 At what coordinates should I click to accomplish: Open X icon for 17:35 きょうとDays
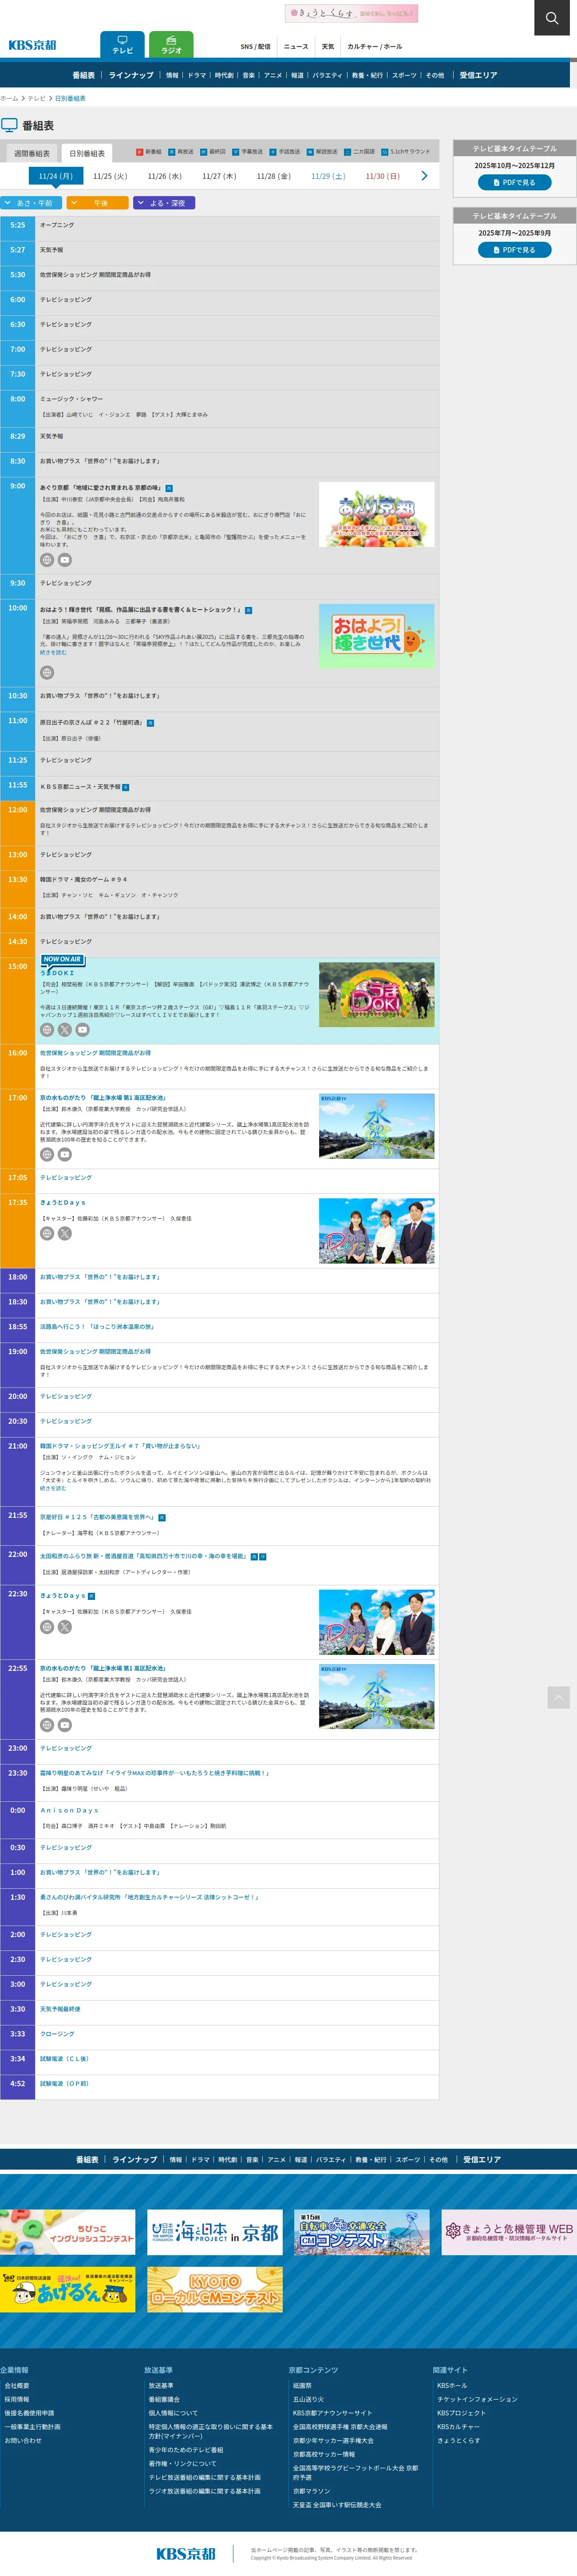(x=65, y=1234)
